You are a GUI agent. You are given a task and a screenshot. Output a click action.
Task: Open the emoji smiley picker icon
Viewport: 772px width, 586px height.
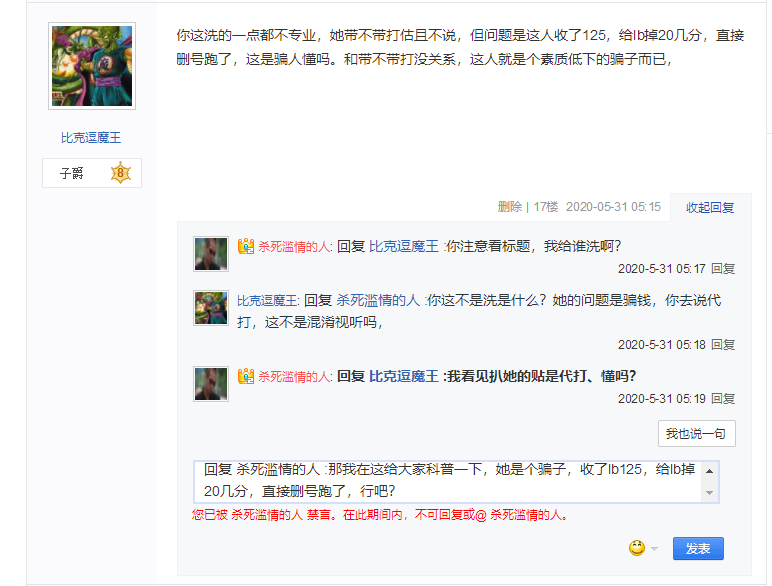point(637,548)
